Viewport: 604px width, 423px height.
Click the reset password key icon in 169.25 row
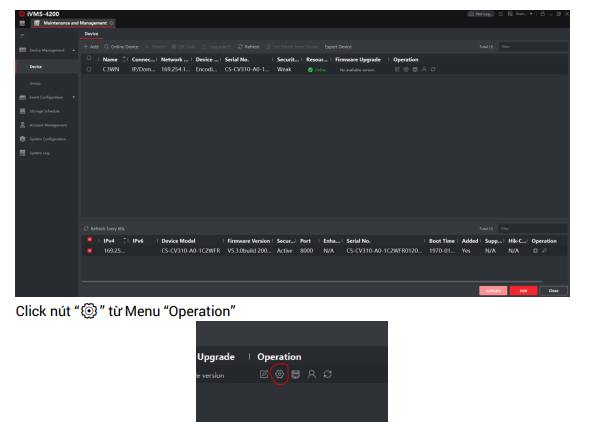545,251
